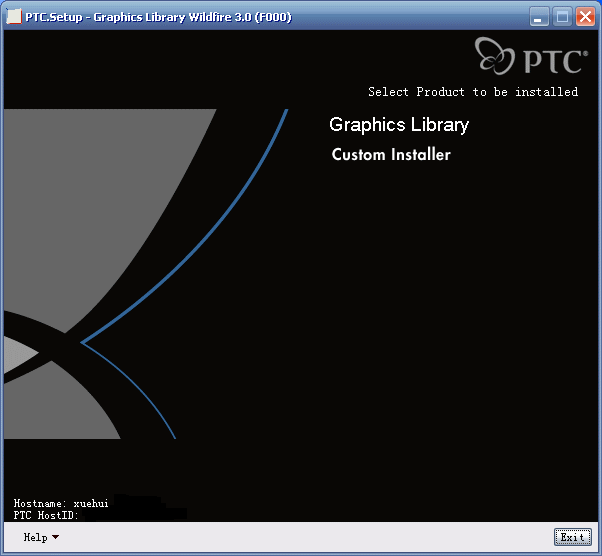Minimize the PTC.Setup window
This screenshot has width=602, height=556.
[x=539, y=17]
